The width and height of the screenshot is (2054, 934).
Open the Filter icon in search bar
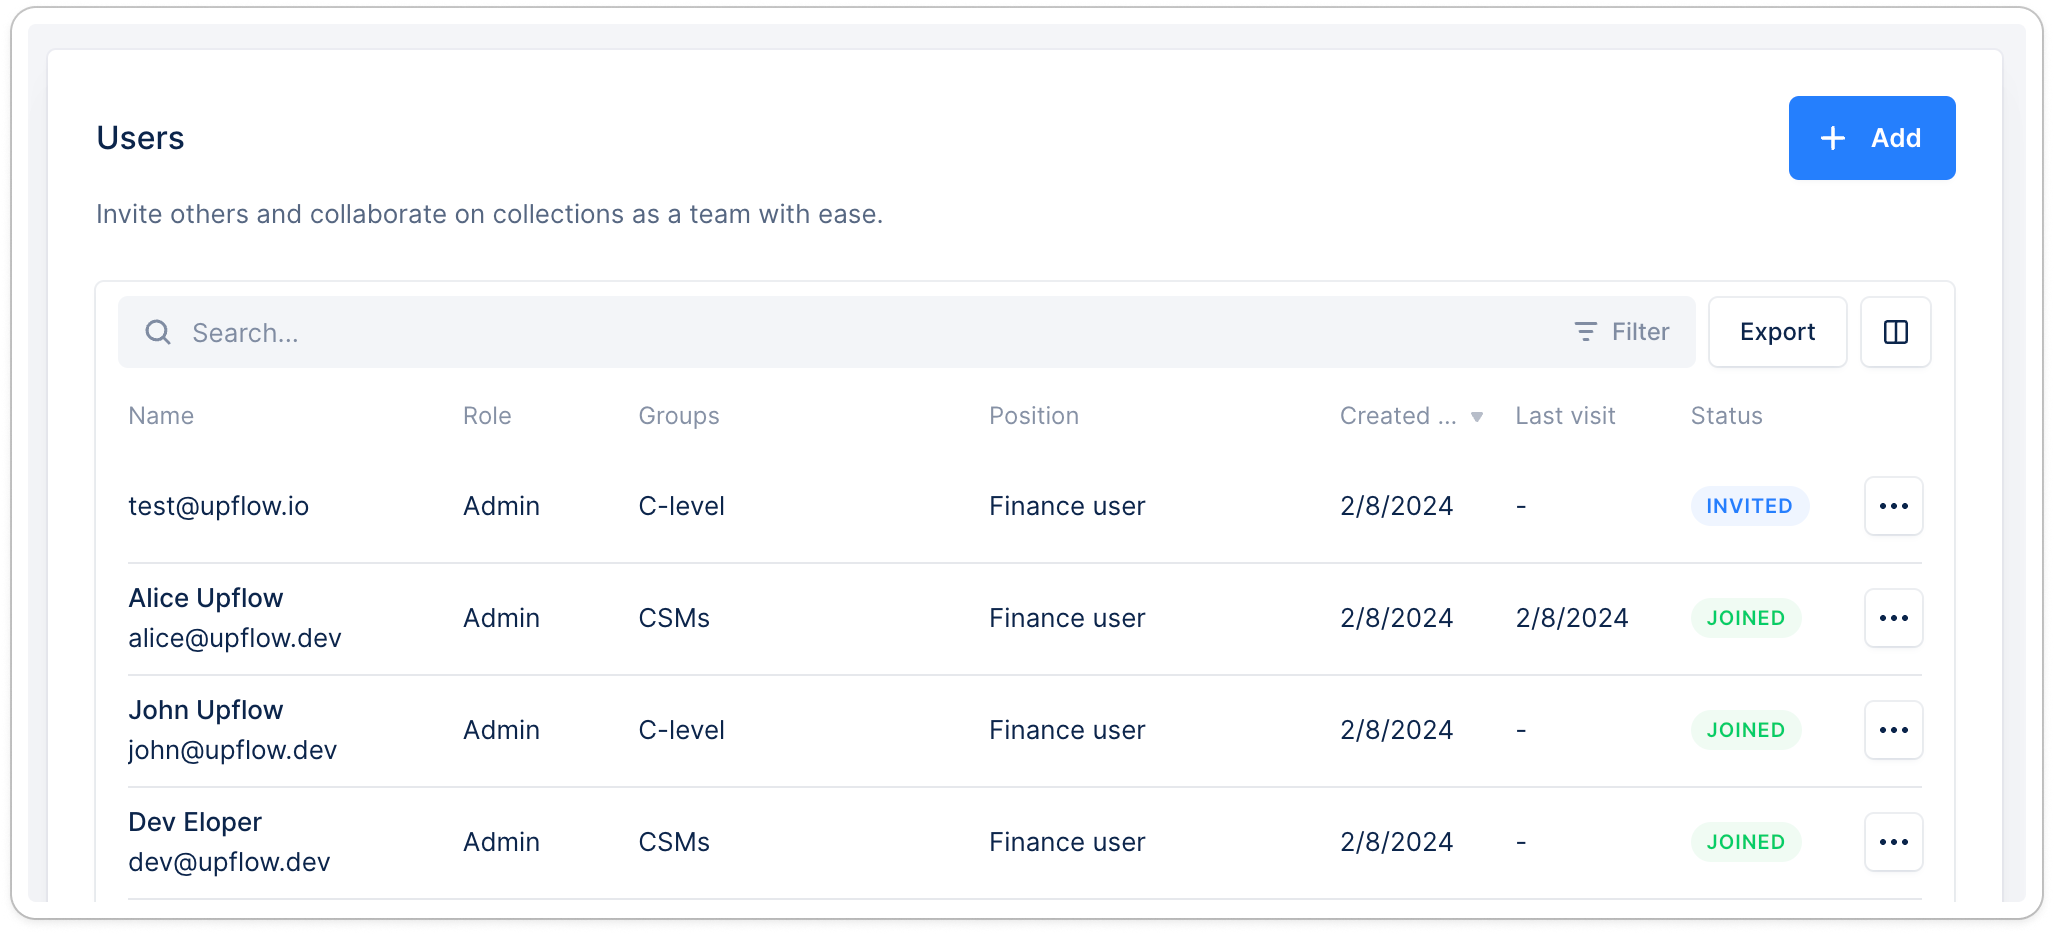pos(1585,332)
